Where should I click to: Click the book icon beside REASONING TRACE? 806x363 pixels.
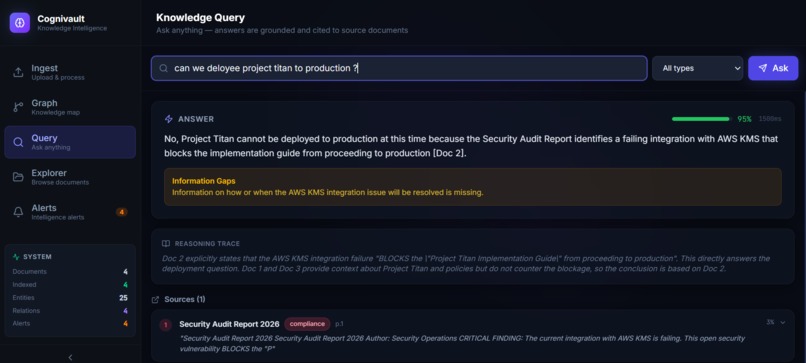click(166, 244)
